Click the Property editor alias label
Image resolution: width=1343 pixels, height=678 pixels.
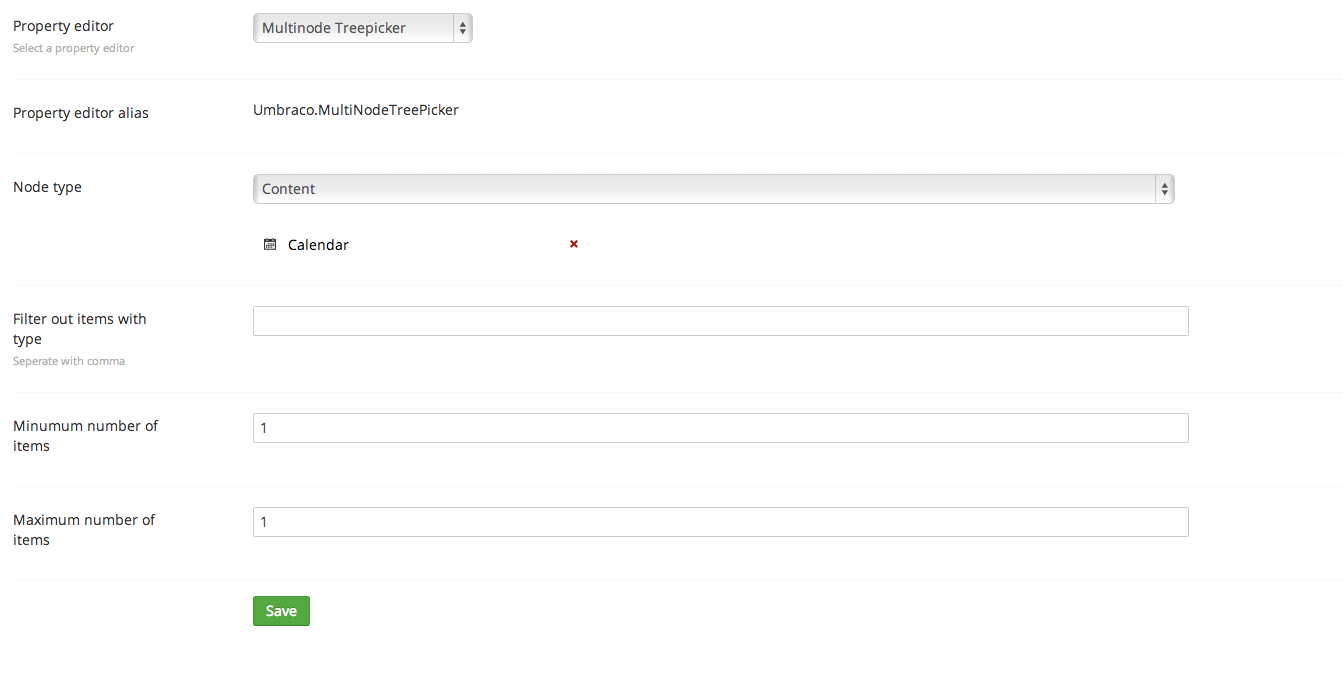pos(81,113)
